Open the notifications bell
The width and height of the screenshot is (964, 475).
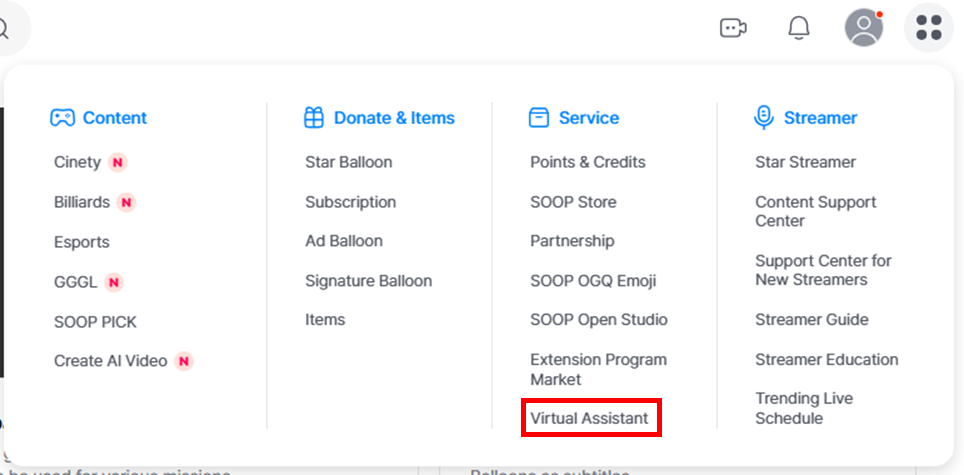(798, 28)
